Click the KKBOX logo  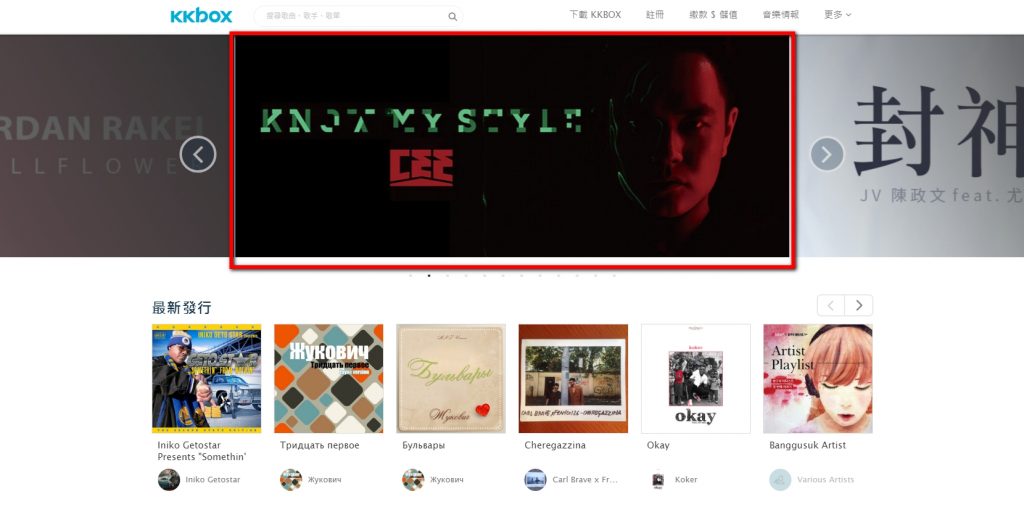(201, 15)
